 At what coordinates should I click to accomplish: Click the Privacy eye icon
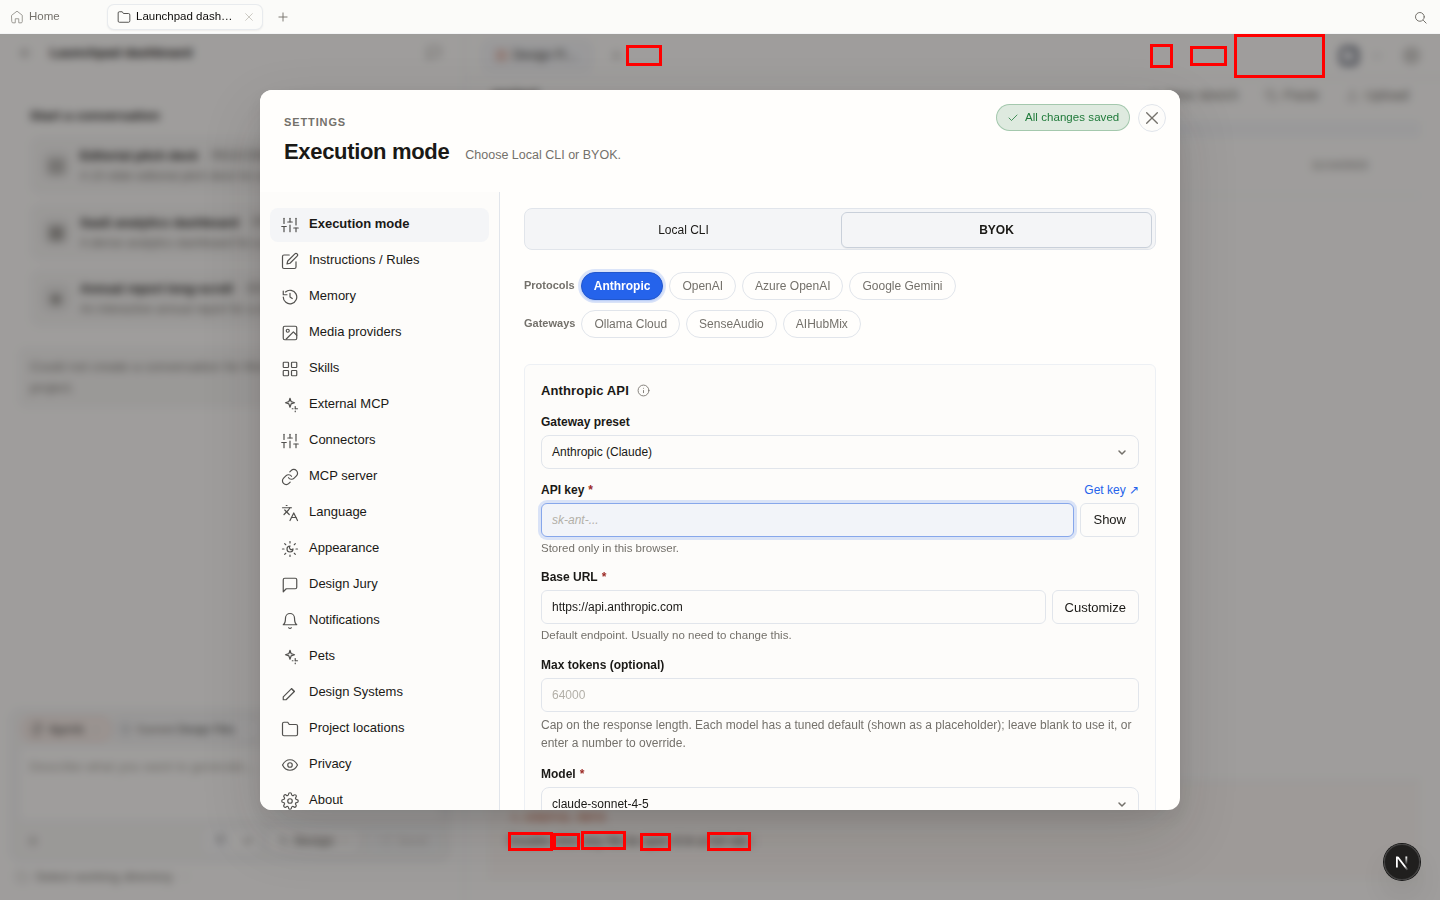point(290,765)
